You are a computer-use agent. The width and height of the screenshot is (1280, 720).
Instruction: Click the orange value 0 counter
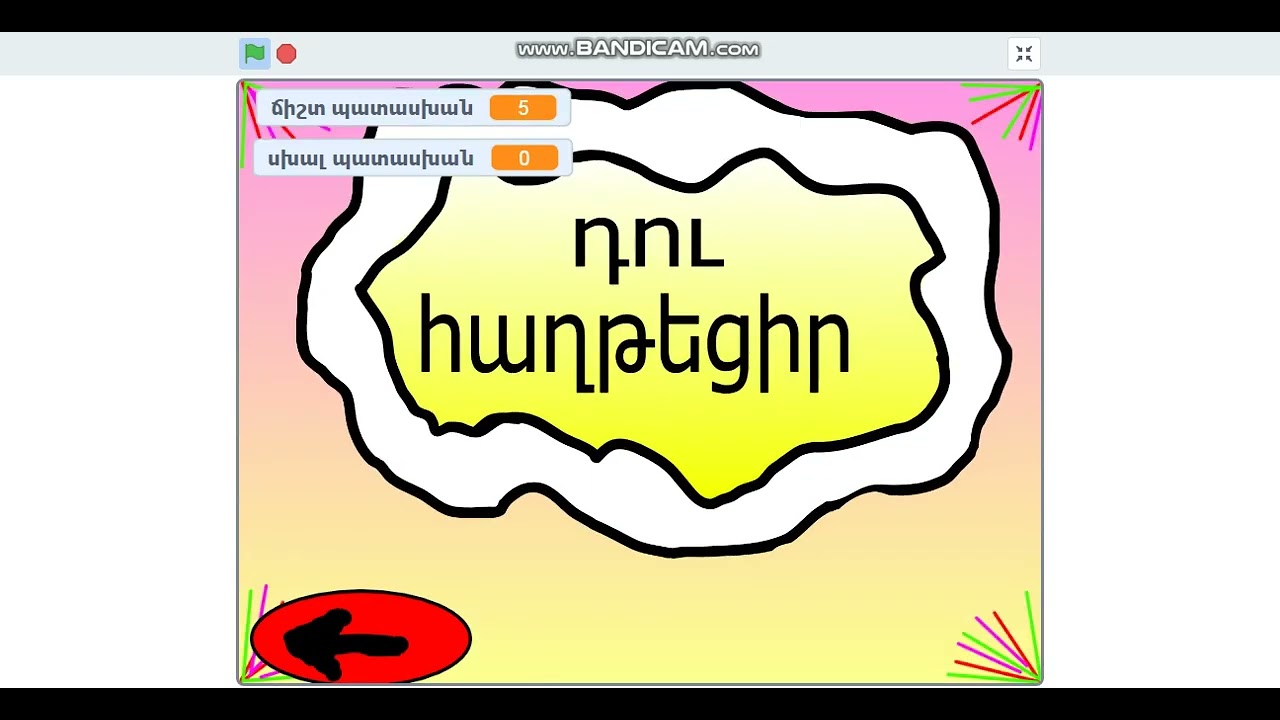pos(524,158)
